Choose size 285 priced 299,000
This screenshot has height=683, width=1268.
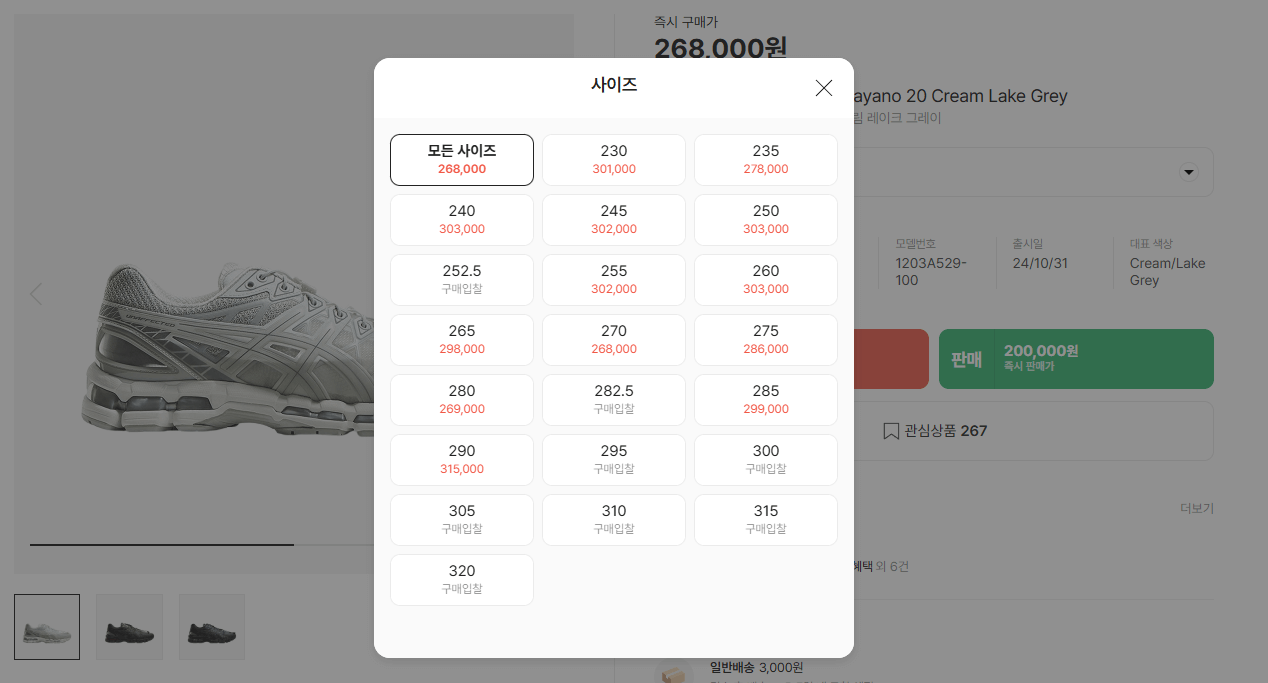pyautogui.click(x=766, y=400)
